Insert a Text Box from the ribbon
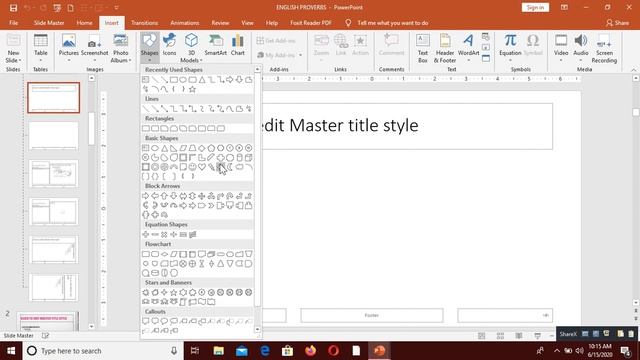The height and width of the screenshot is (360, 640). pyautogui.click(x=423, y=49)
